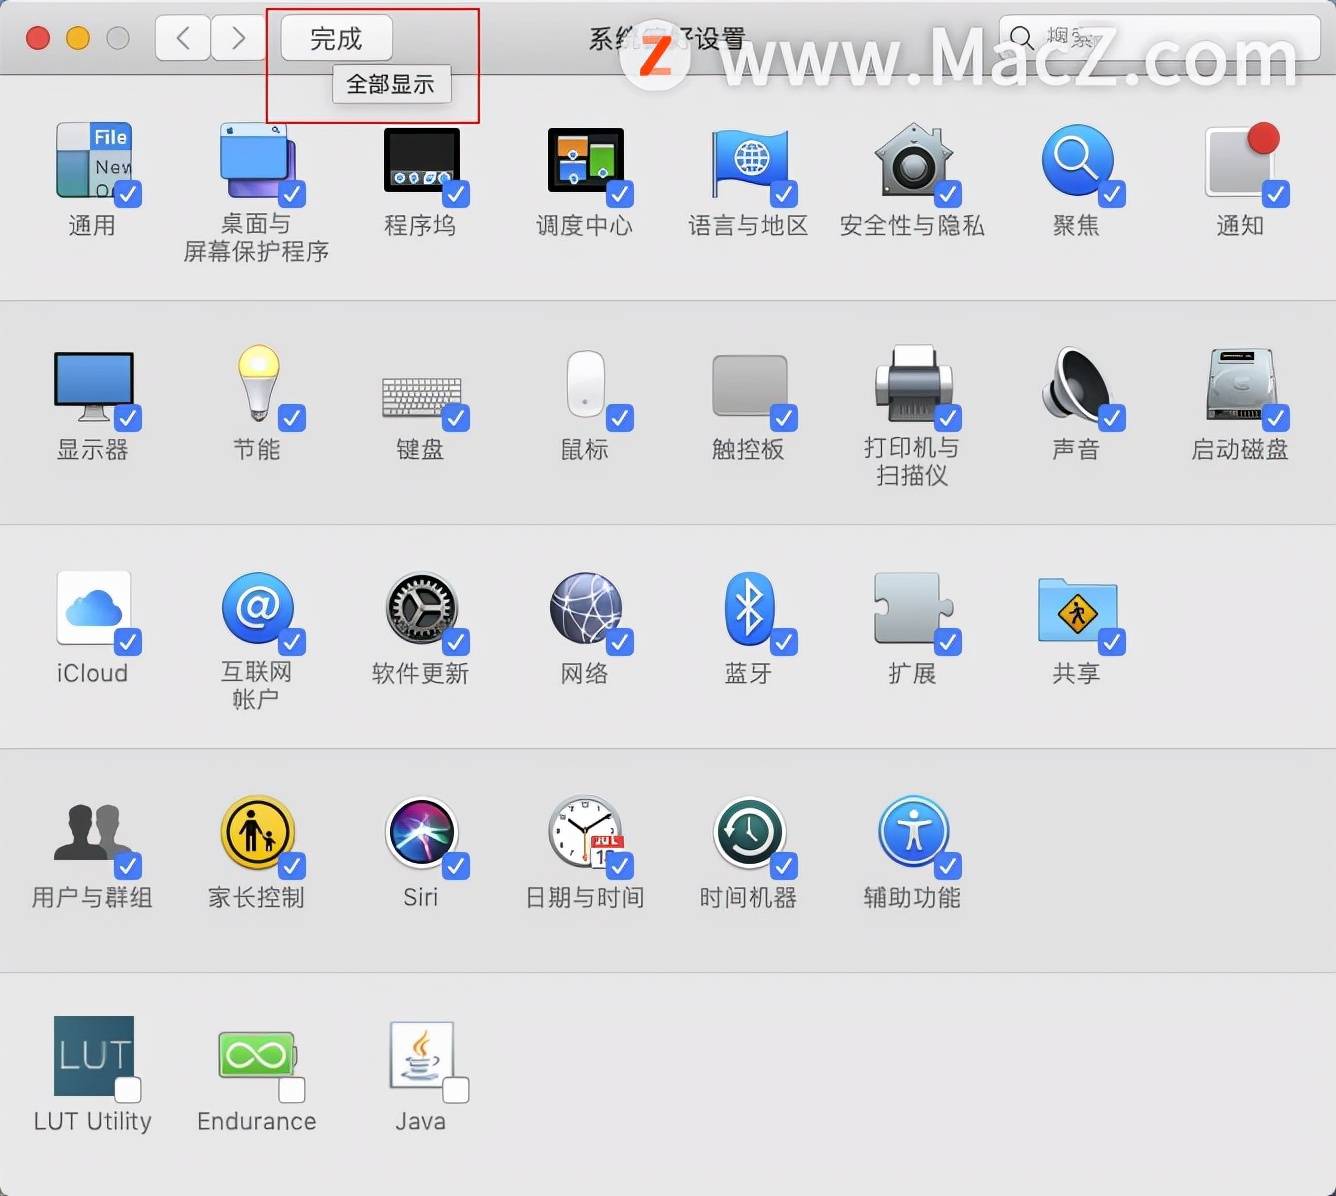Click the 用户与群组 text label
The height and width of the screenshot is (1196, 1336).
93,898
